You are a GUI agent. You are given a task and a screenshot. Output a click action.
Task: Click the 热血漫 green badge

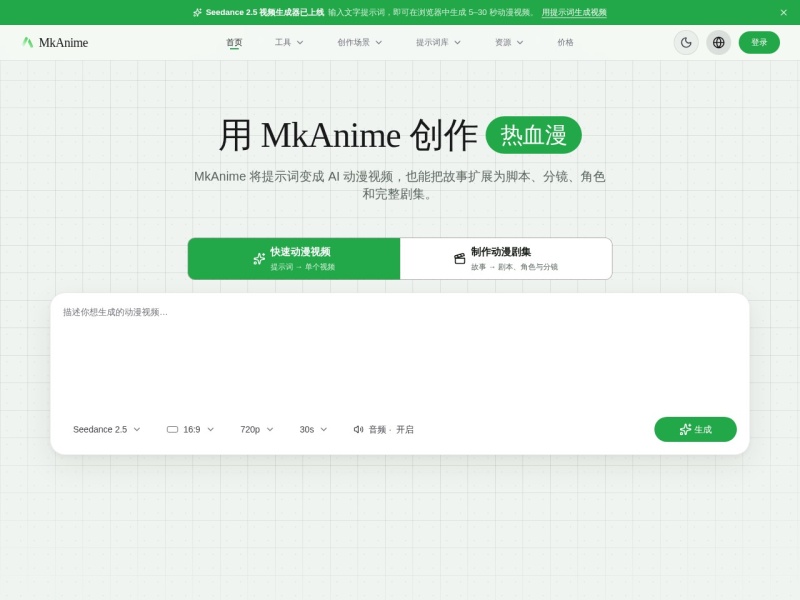tap(534, 135)
